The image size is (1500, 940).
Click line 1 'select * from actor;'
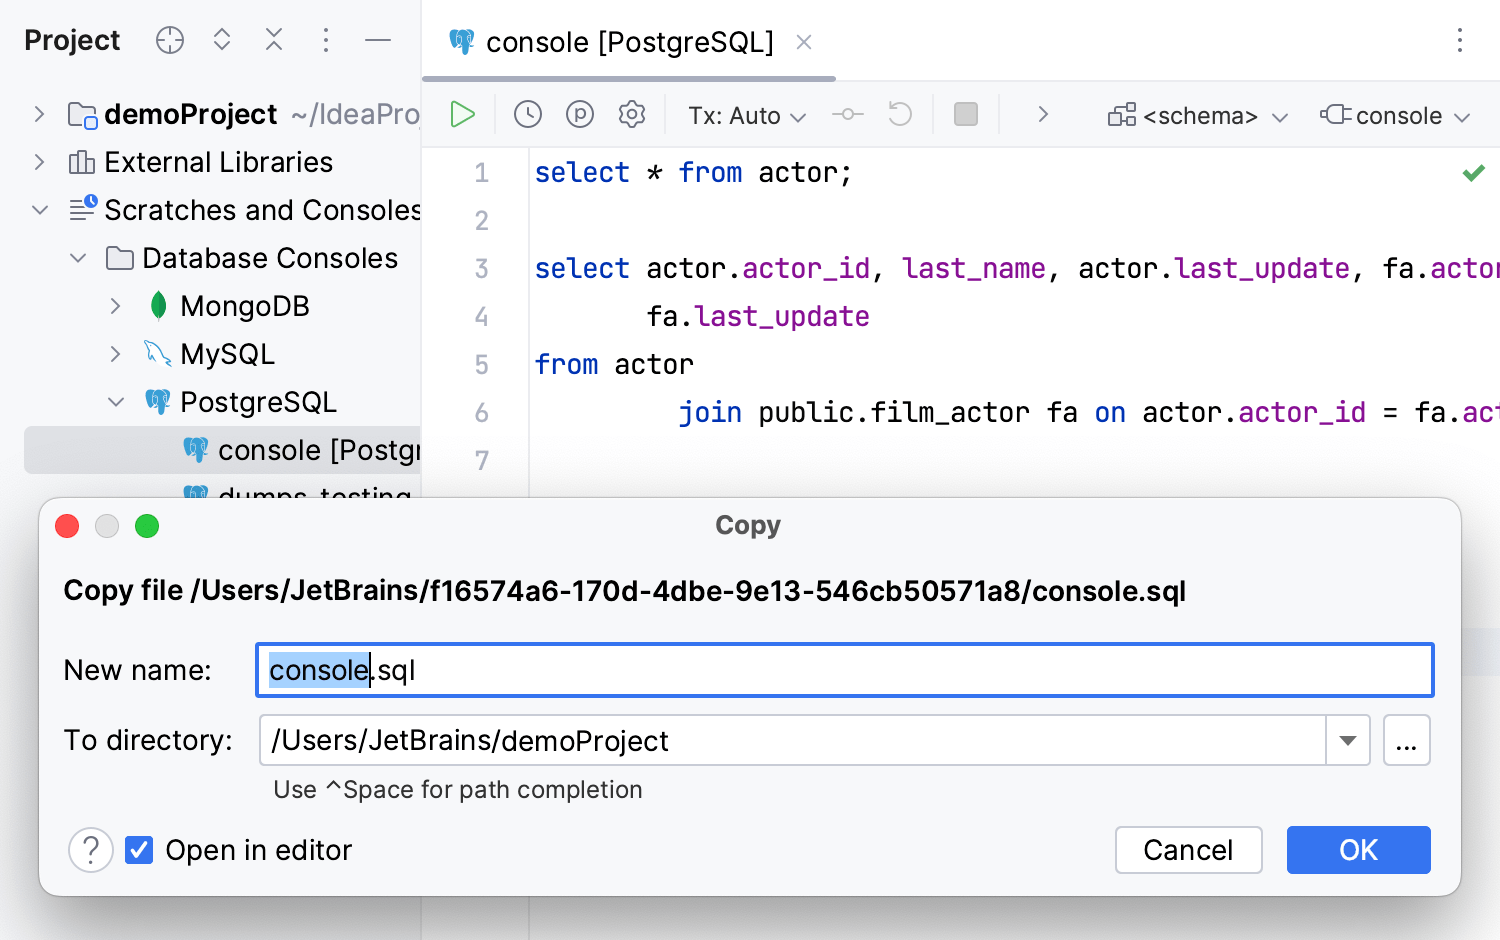click(693, 173)
